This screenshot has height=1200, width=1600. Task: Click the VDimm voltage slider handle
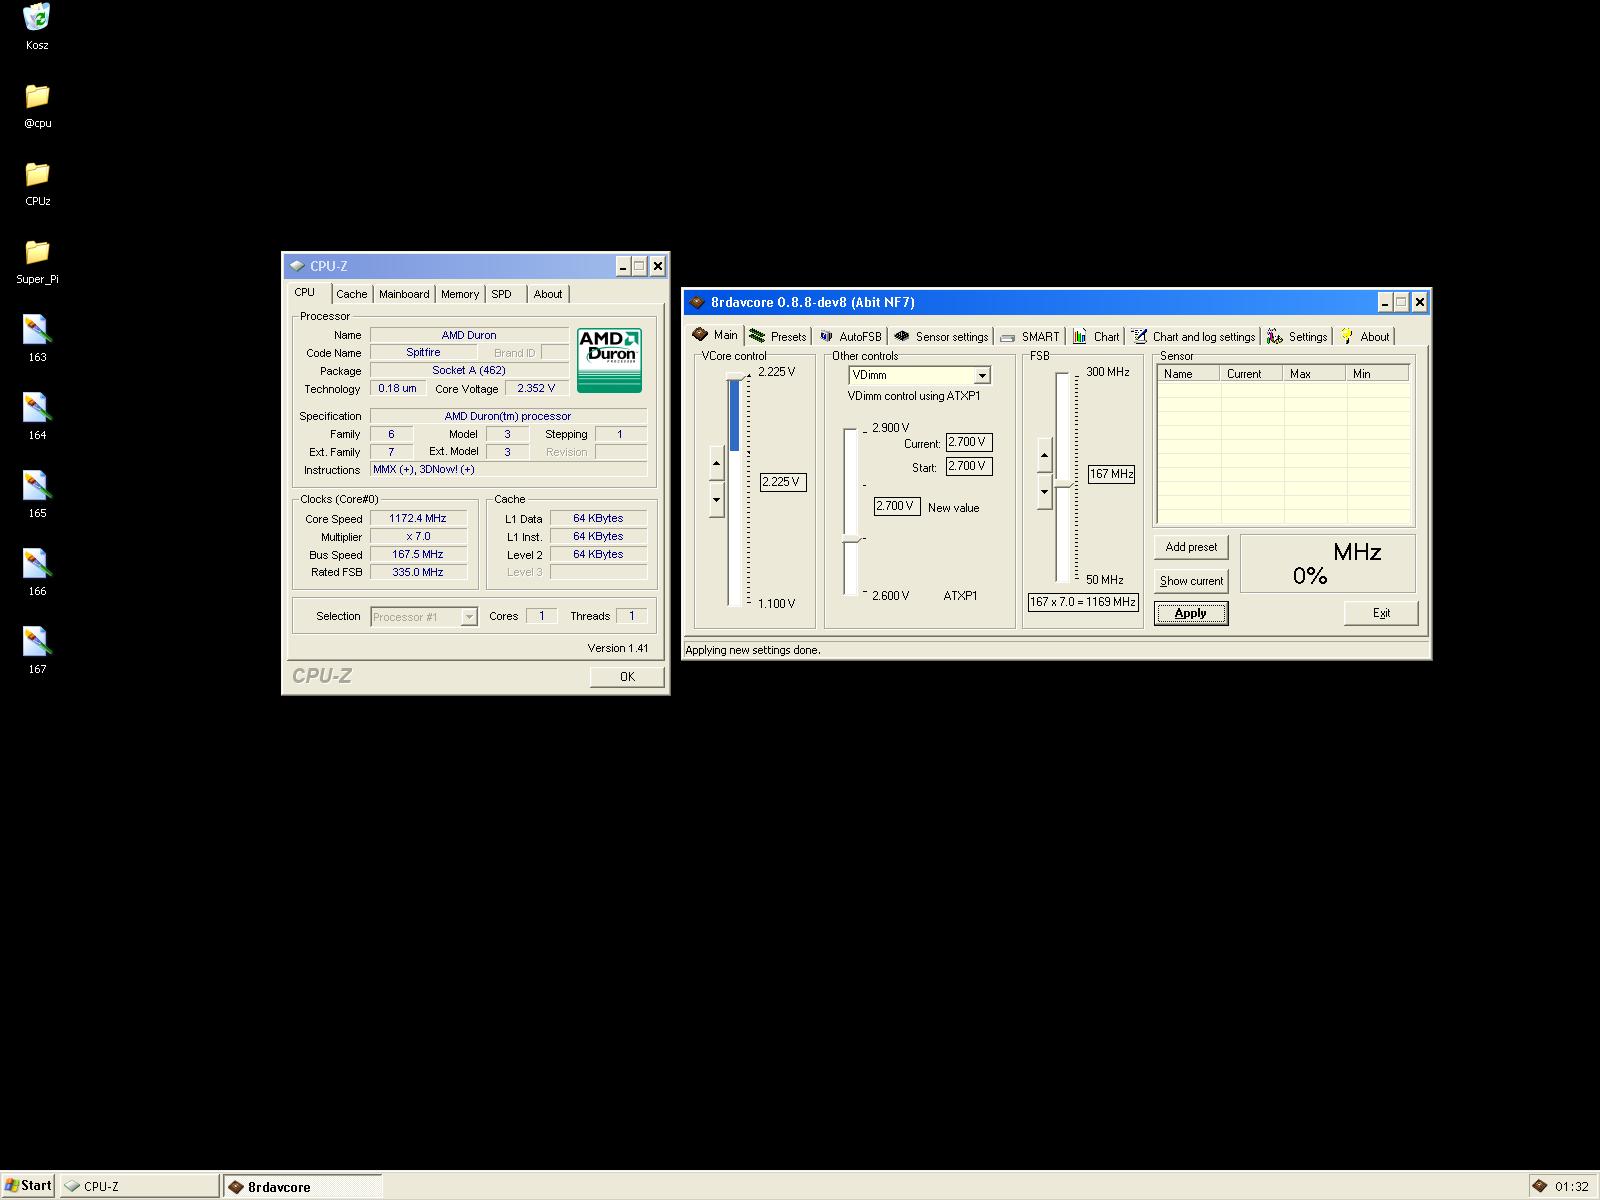(x=853, y=539)
